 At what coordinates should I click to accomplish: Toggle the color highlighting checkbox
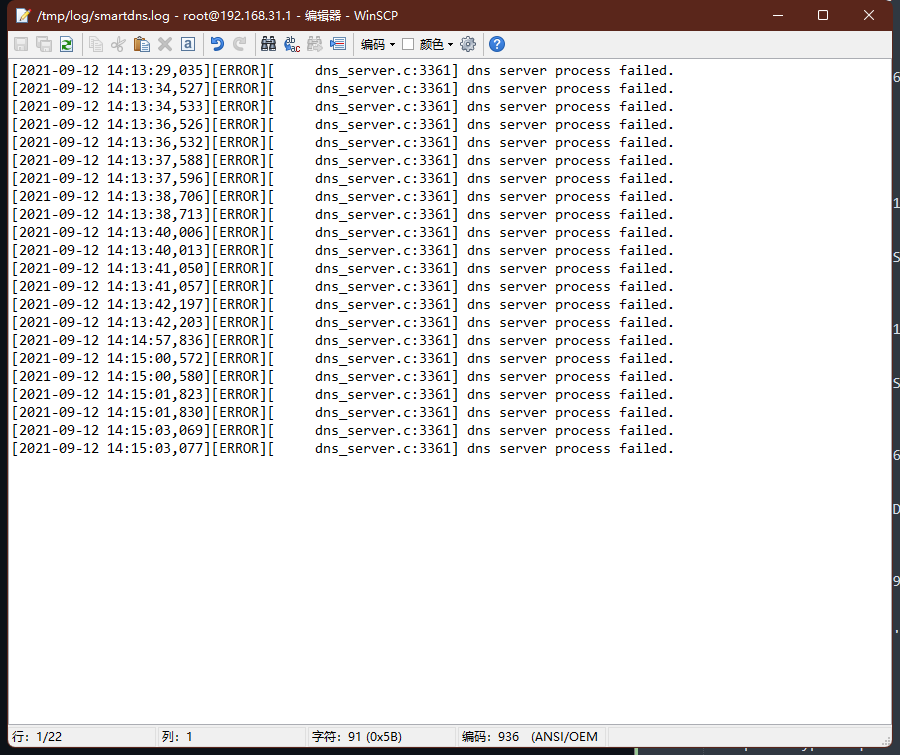(x=409, y=44)
